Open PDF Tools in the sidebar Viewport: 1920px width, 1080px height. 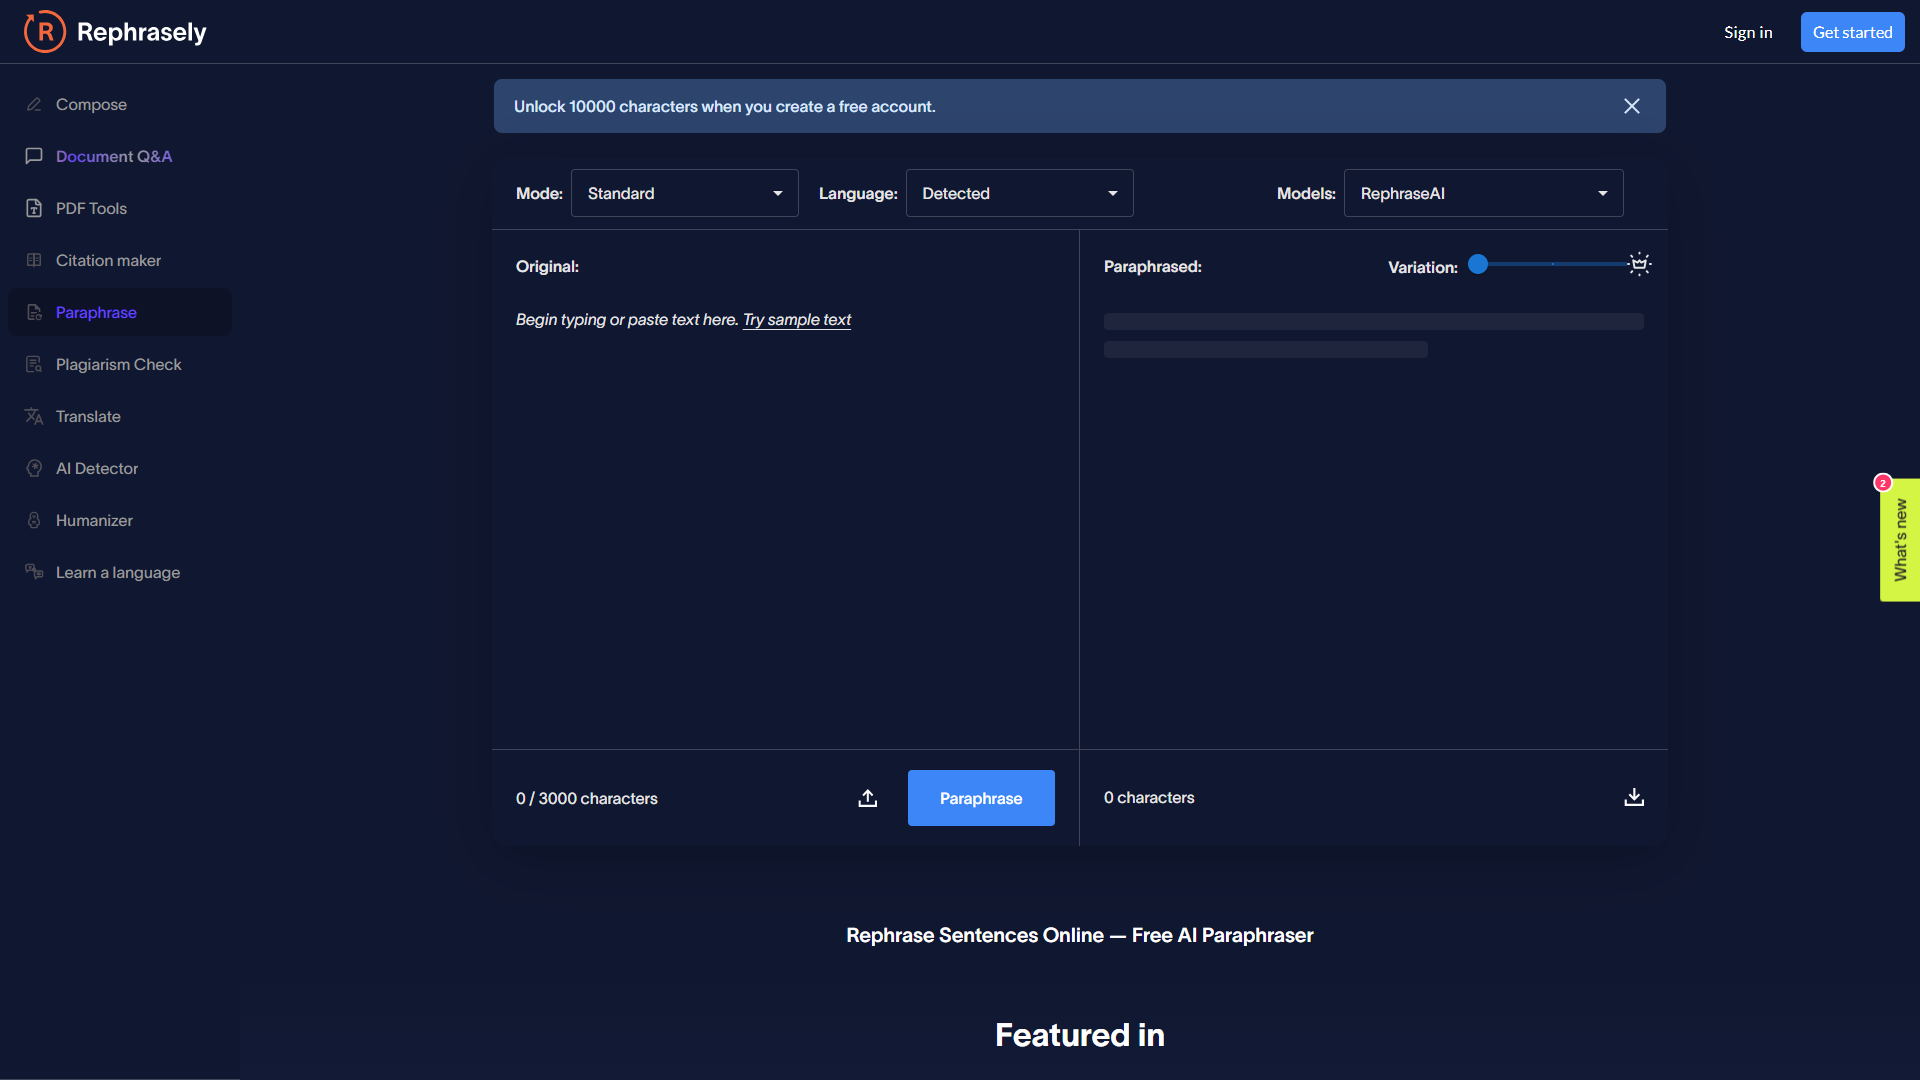pos(120,208)
